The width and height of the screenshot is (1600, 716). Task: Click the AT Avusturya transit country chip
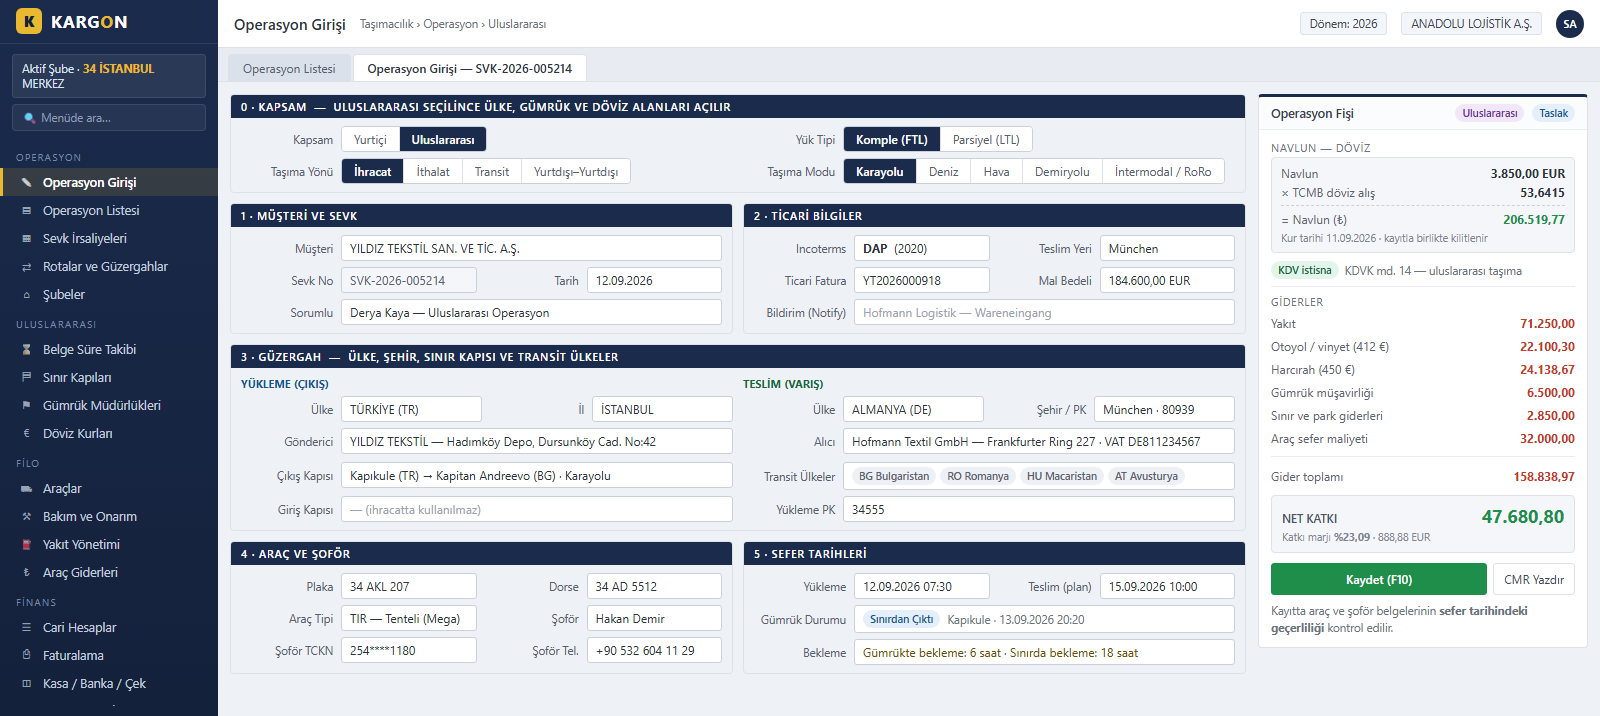click(x=1146, y=476)
